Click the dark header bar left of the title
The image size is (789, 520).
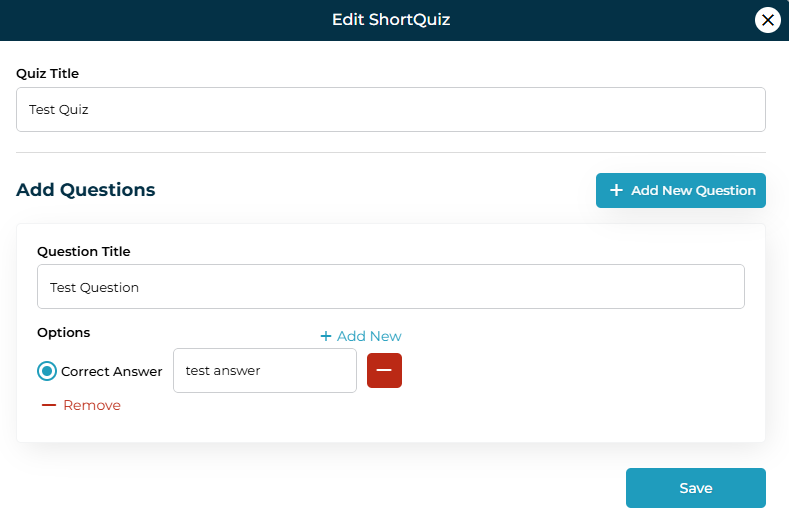150,20
